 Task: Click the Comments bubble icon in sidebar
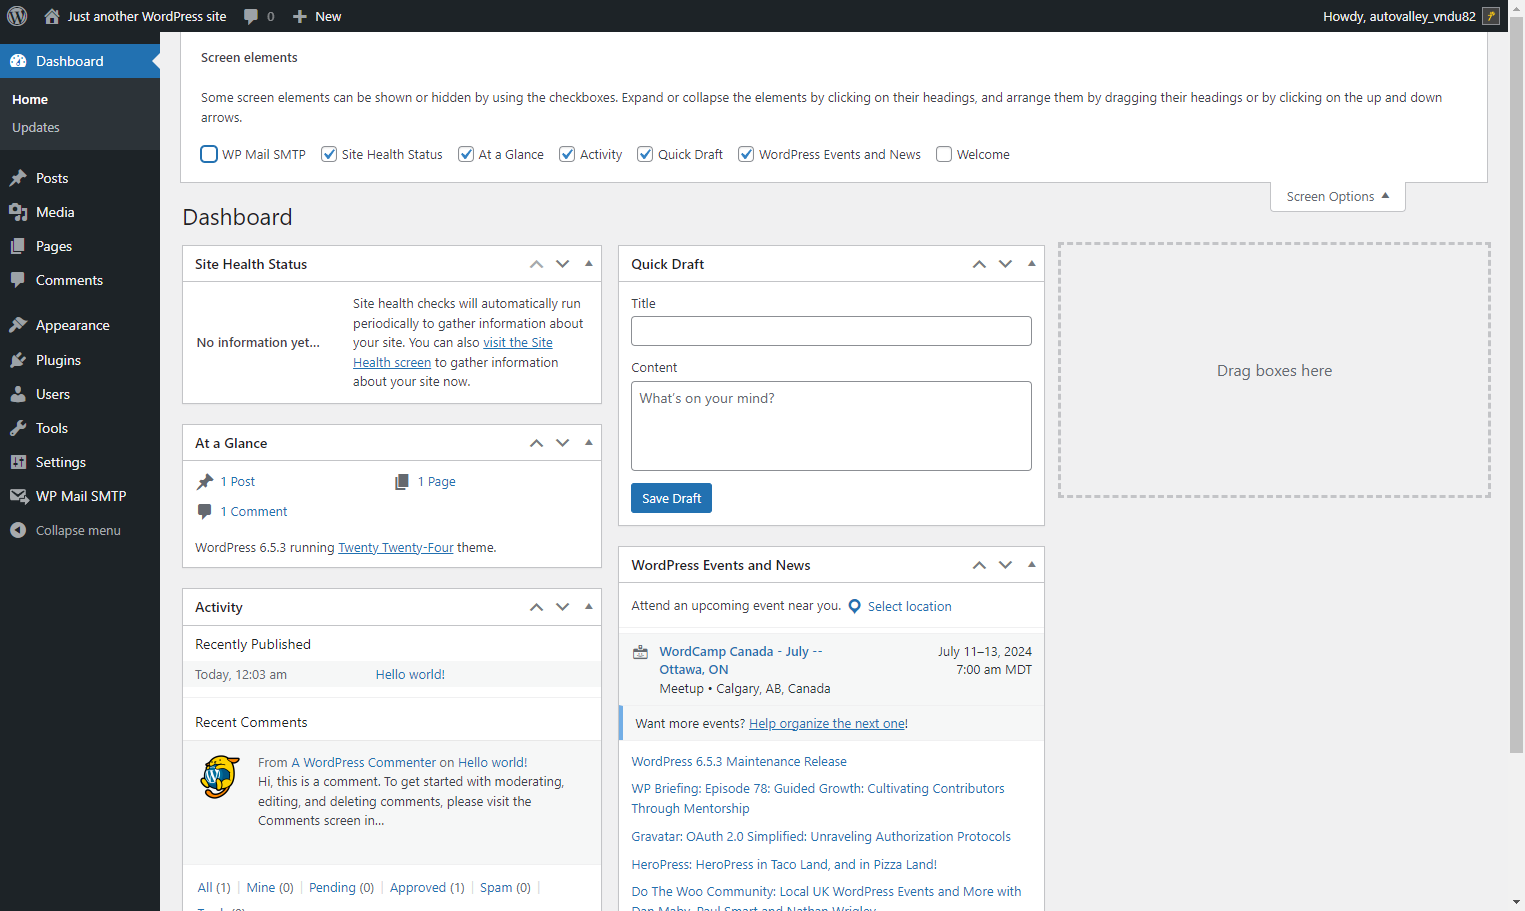click(x=18, y=280)
